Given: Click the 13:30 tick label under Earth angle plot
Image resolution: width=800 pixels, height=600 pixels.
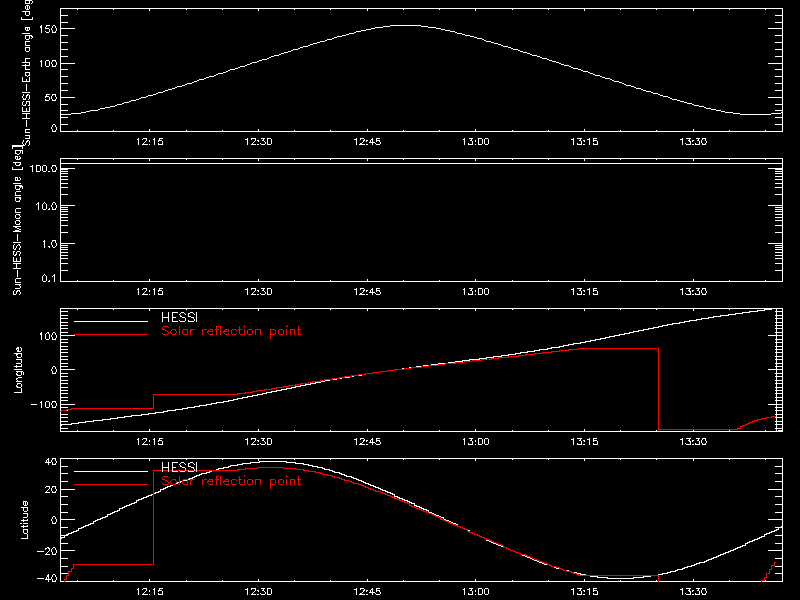Looking at the screenshot, I should [x=693, y=142].
